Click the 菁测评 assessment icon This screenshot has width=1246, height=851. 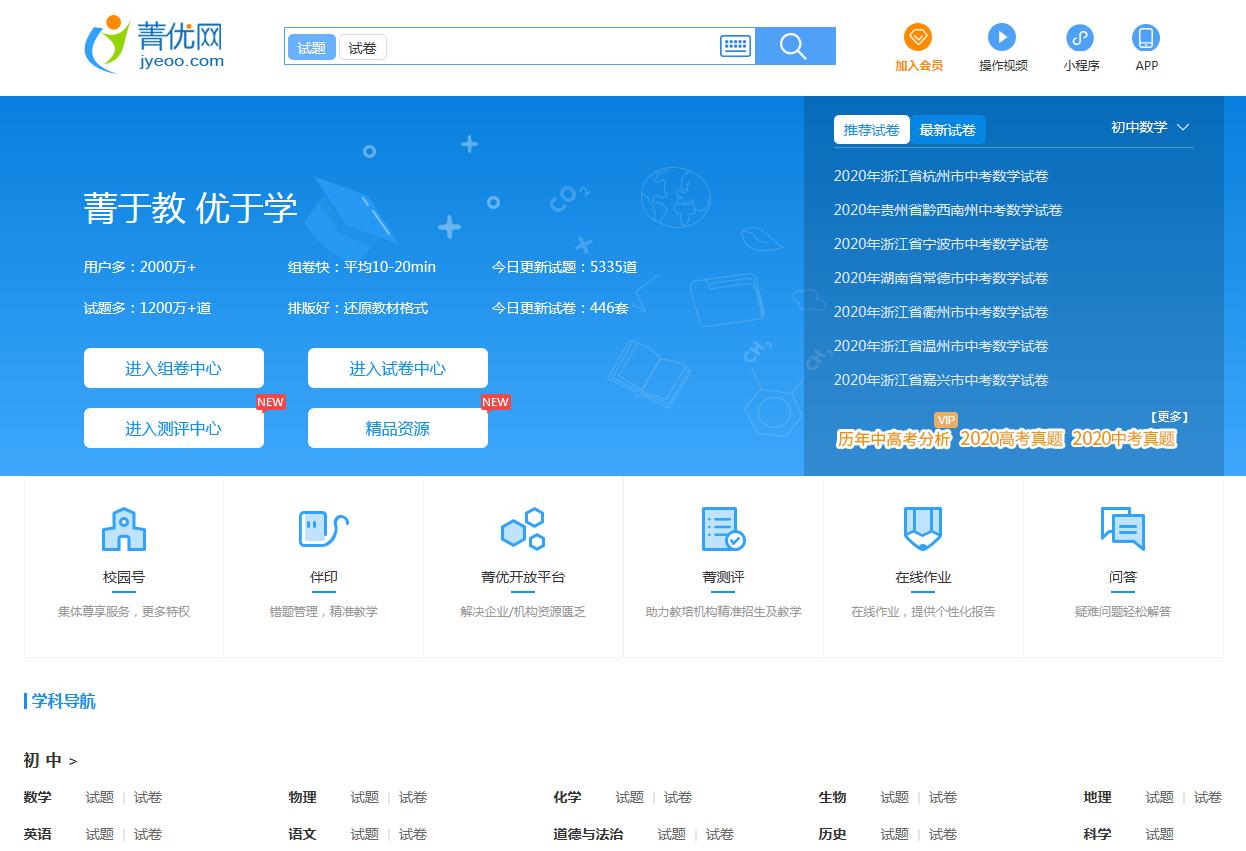click(723, 528)
